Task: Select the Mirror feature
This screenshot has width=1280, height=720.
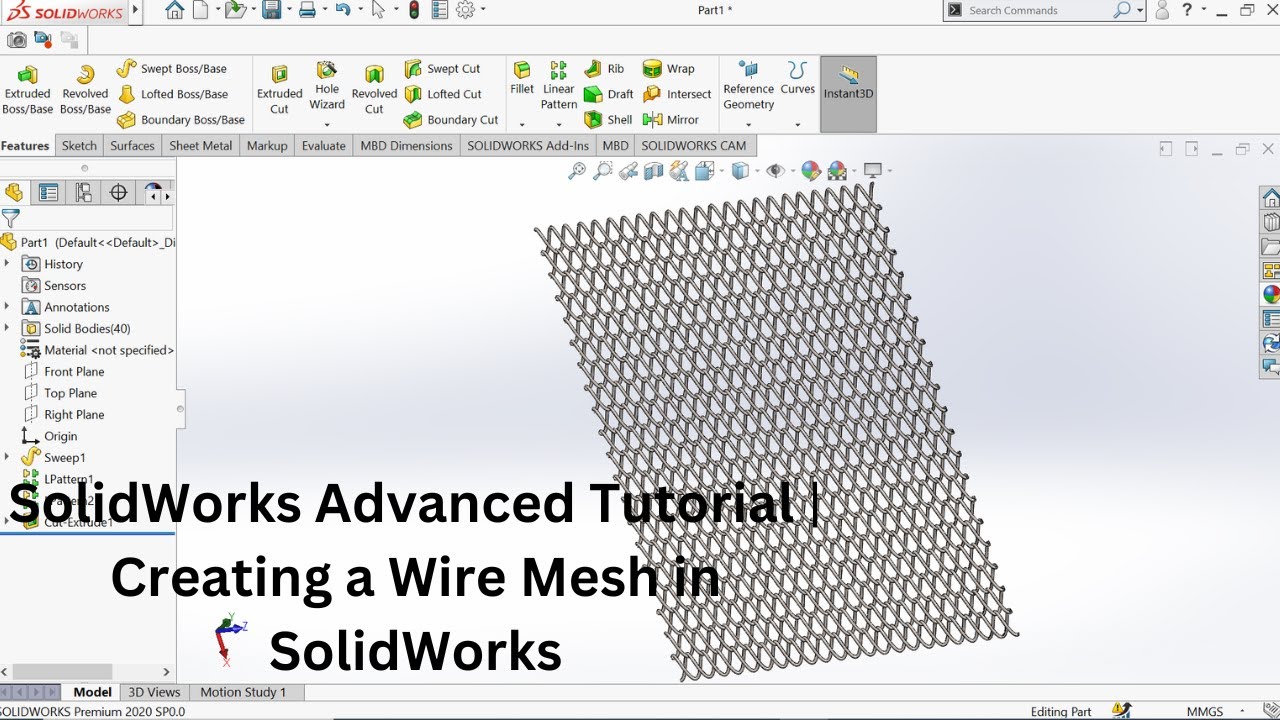Action: [x=671, y=120]
